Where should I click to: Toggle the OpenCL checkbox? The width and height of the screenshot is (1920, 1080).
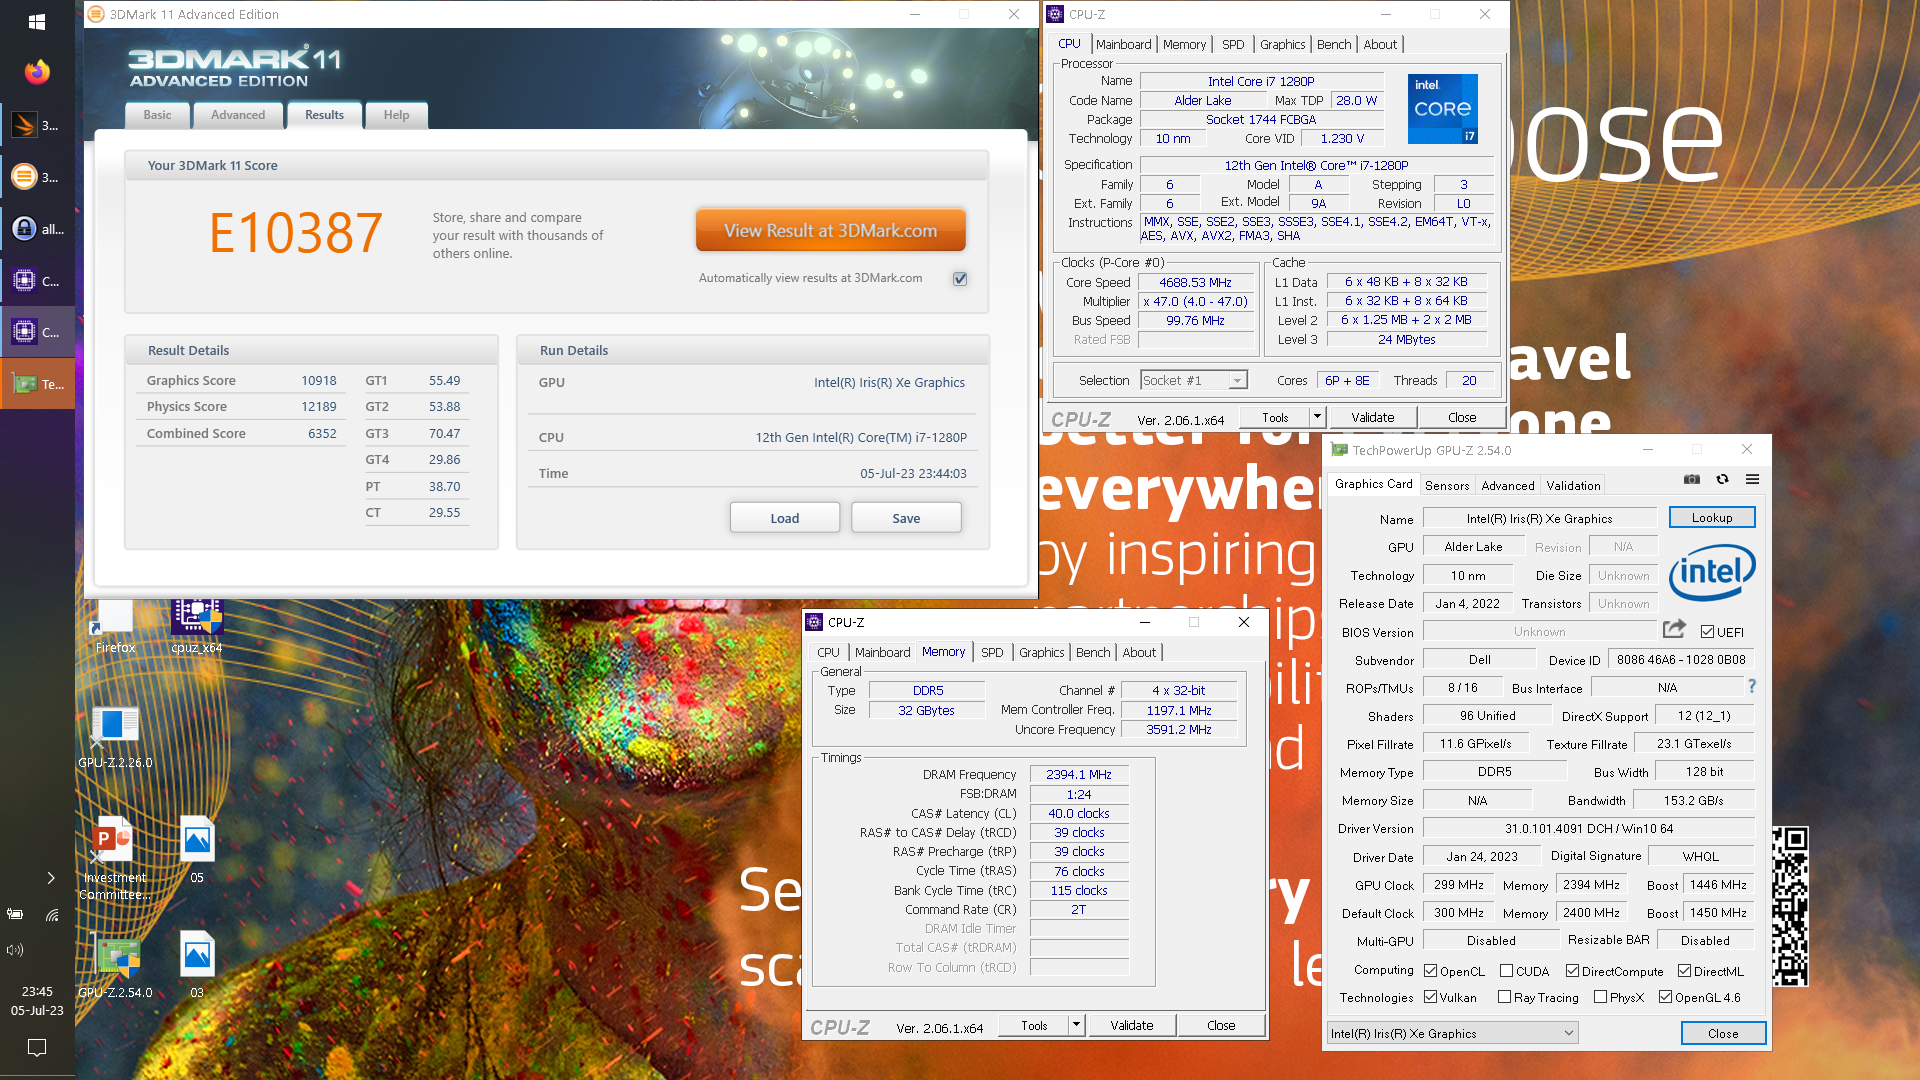coord(1431,971)
